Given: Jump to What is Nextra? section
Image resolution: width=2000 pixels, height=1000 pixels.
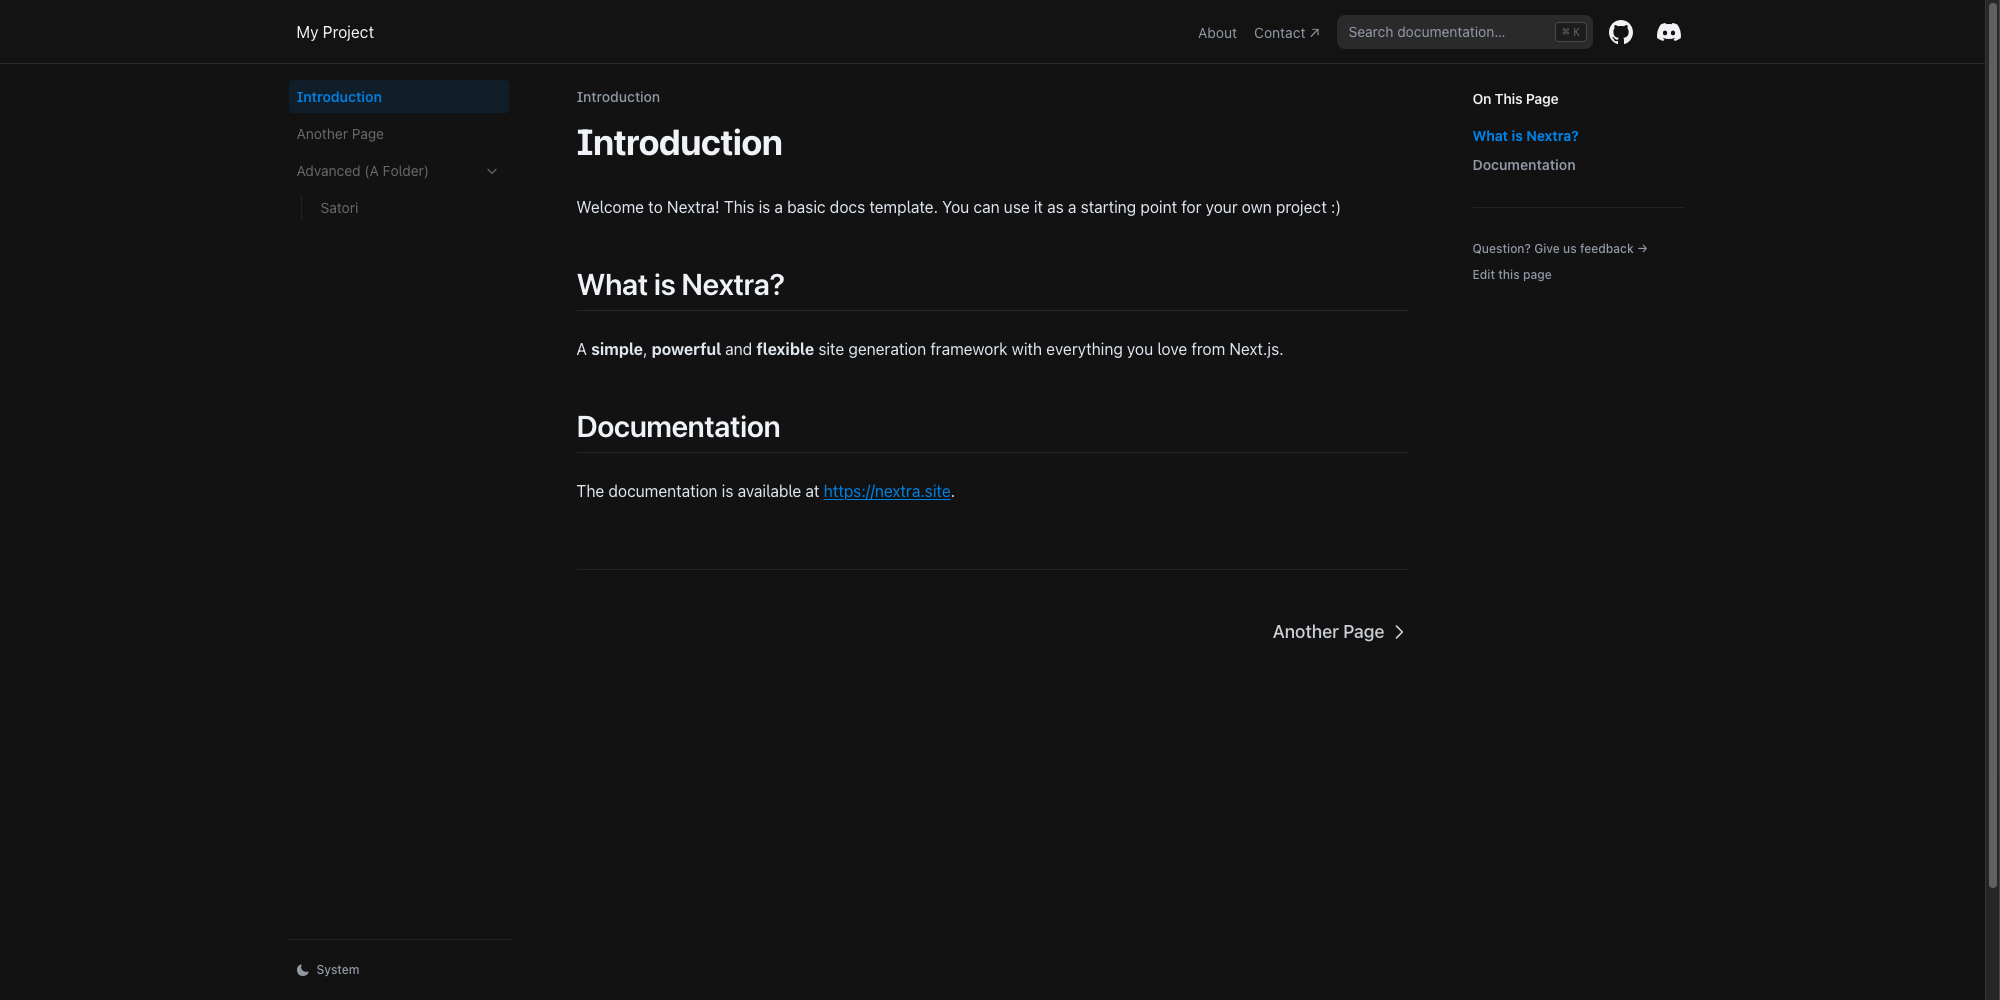Looking at the screenshot, I should [1525, 136].
